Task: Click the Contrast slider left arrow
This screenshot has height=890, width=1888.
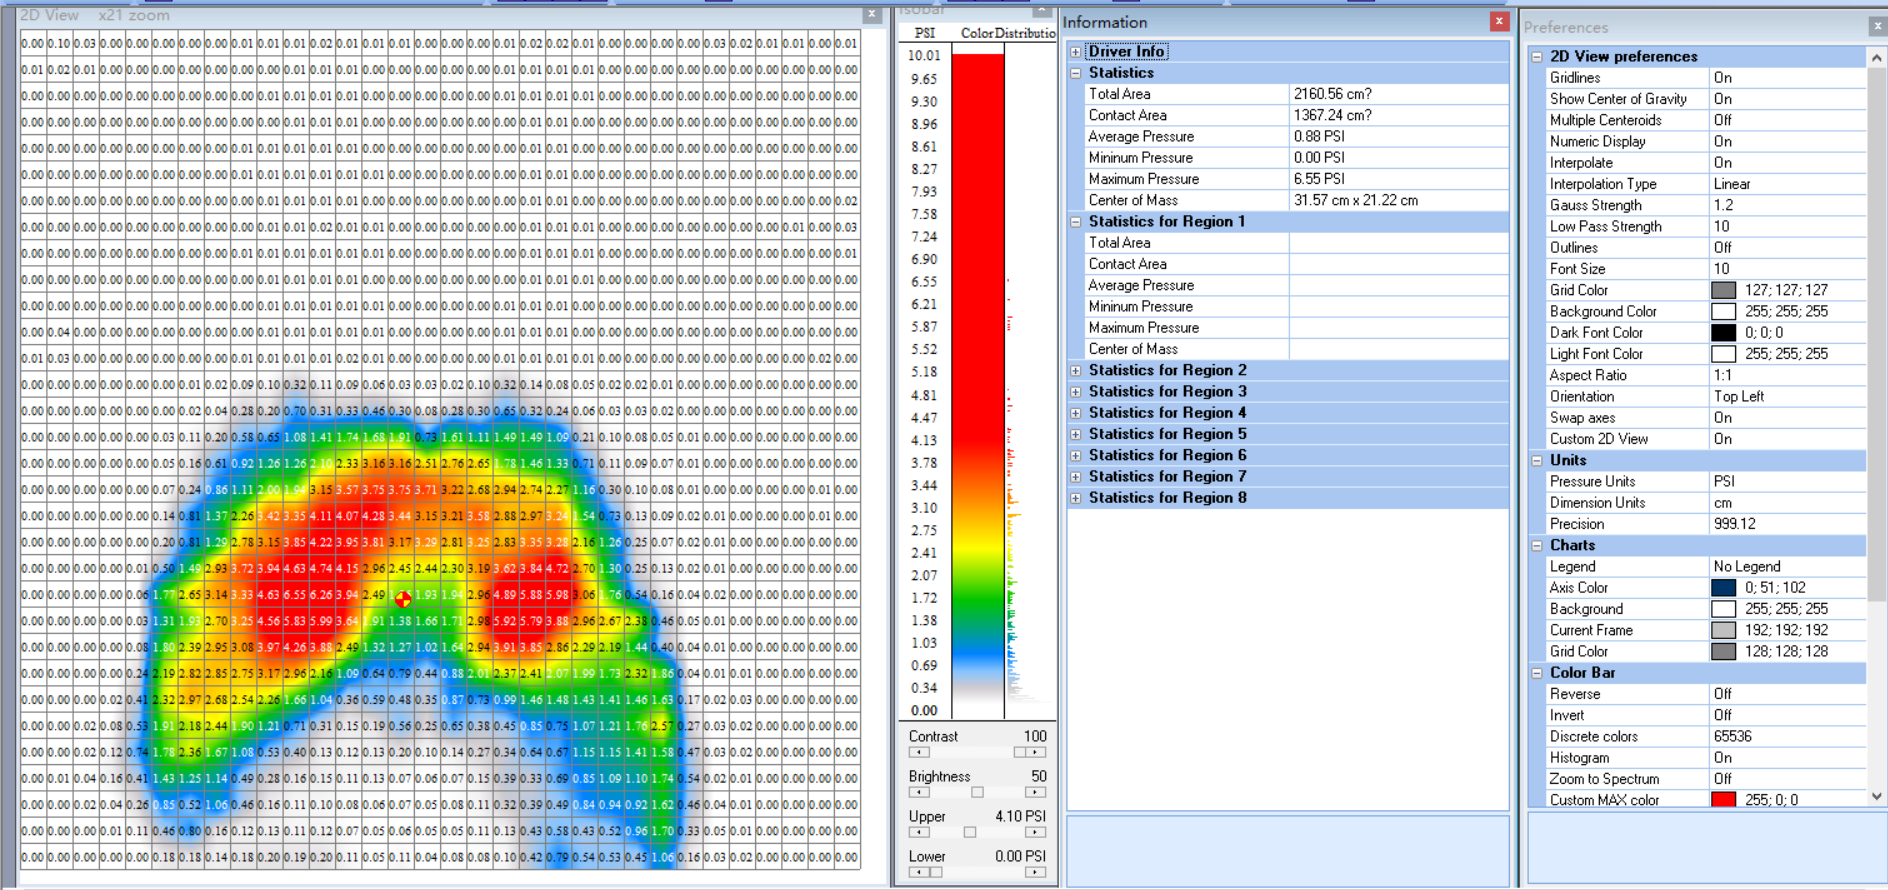Action: click(918, 752)
